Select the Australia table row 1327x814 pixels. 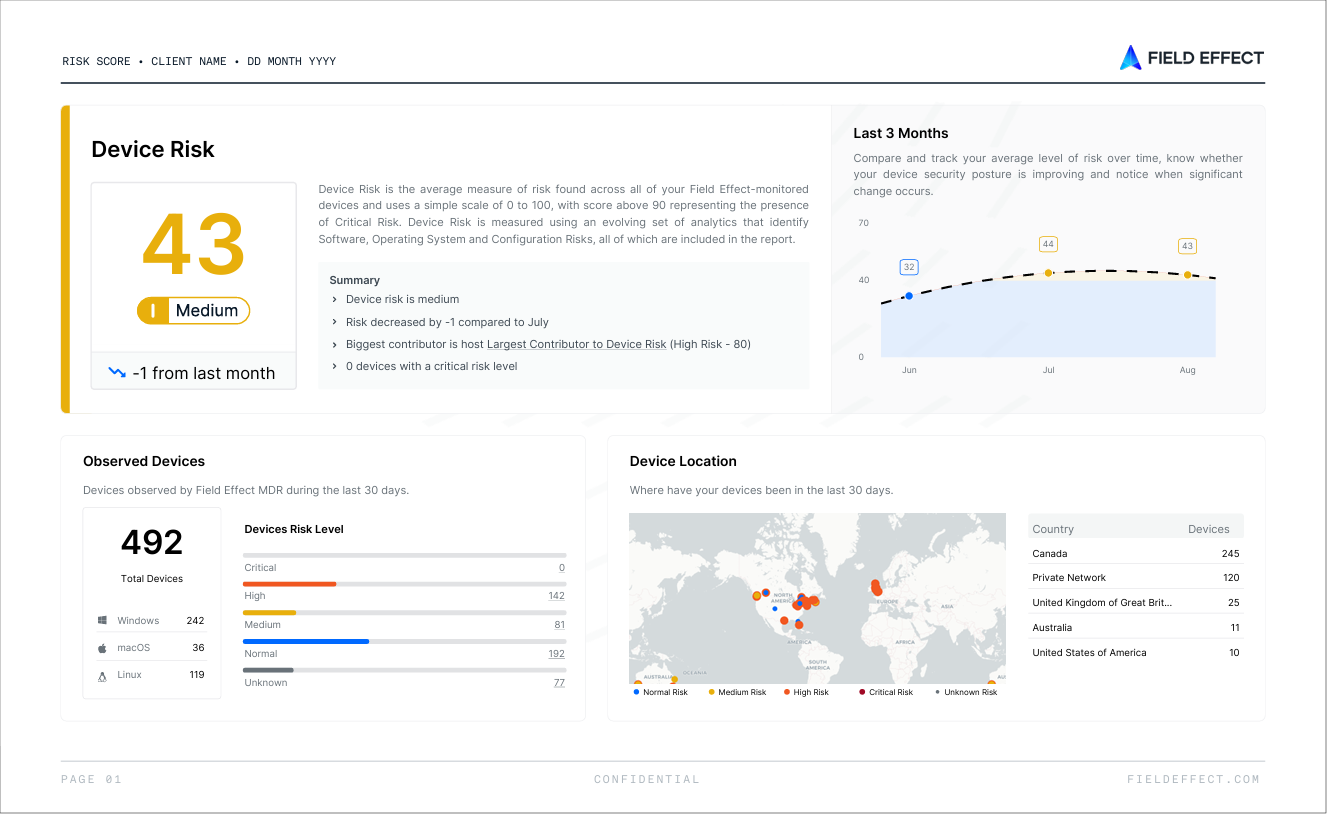[1136, 627]
